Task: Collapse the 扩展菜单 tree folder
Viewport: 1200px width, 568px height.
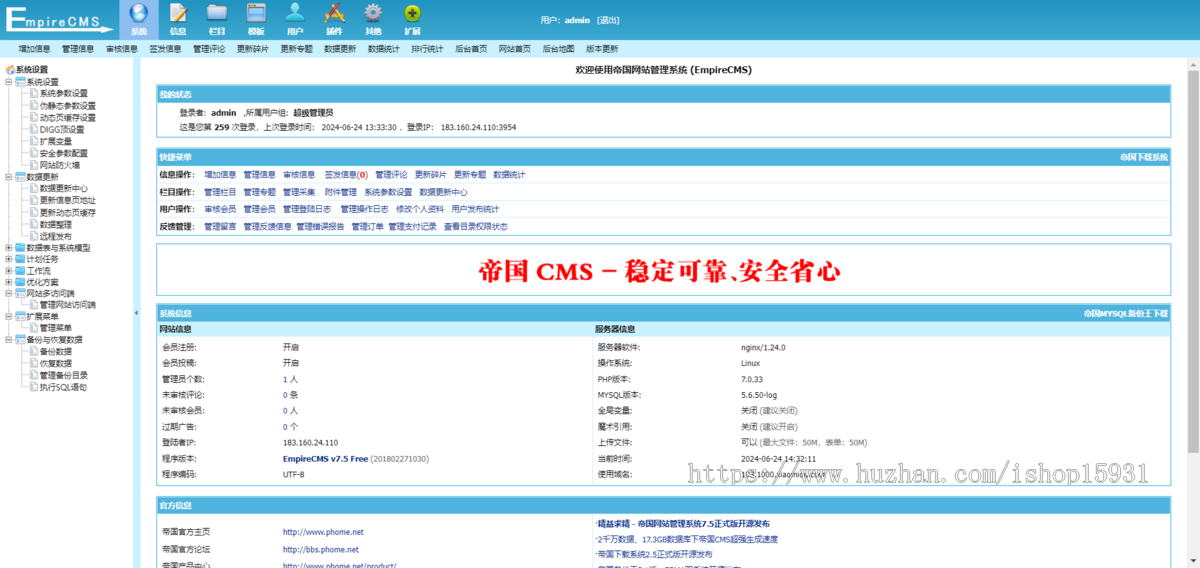Action: tap(8, 316)
